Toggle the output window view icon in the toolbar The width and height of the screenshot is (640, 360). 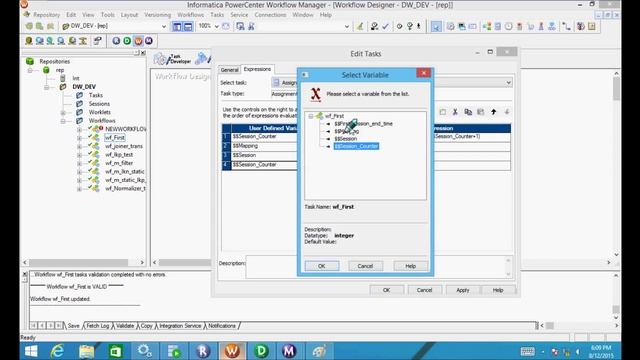[x=188, y=27]
